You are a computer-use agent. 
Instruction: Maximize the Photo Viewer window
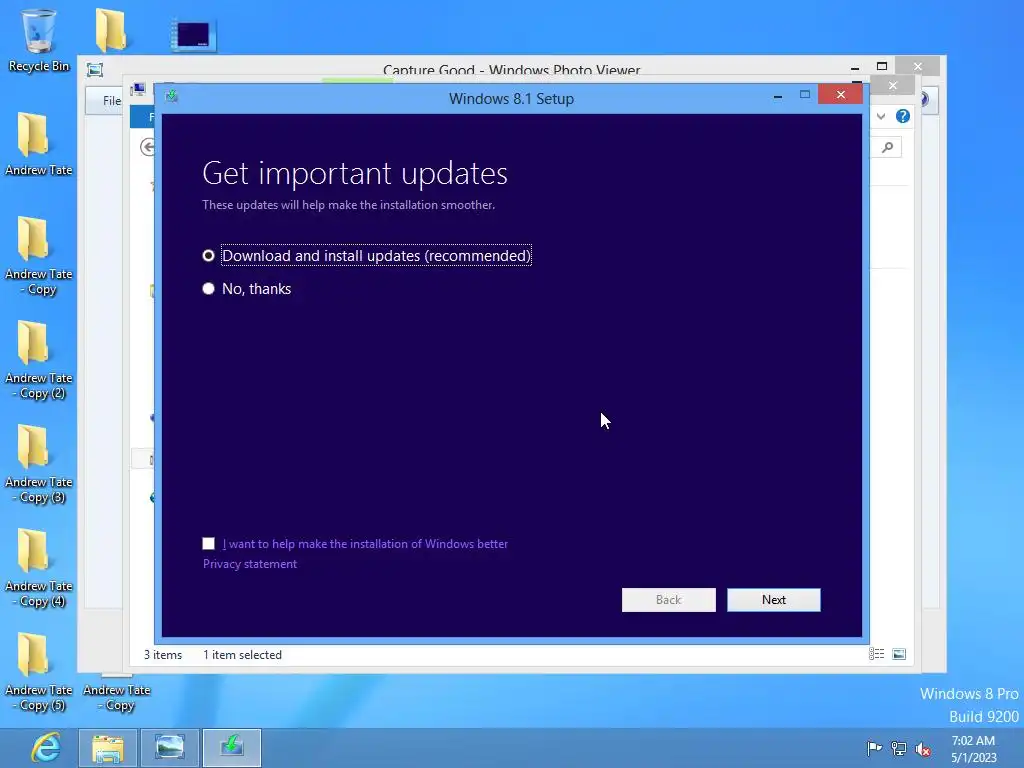point(882,66)
